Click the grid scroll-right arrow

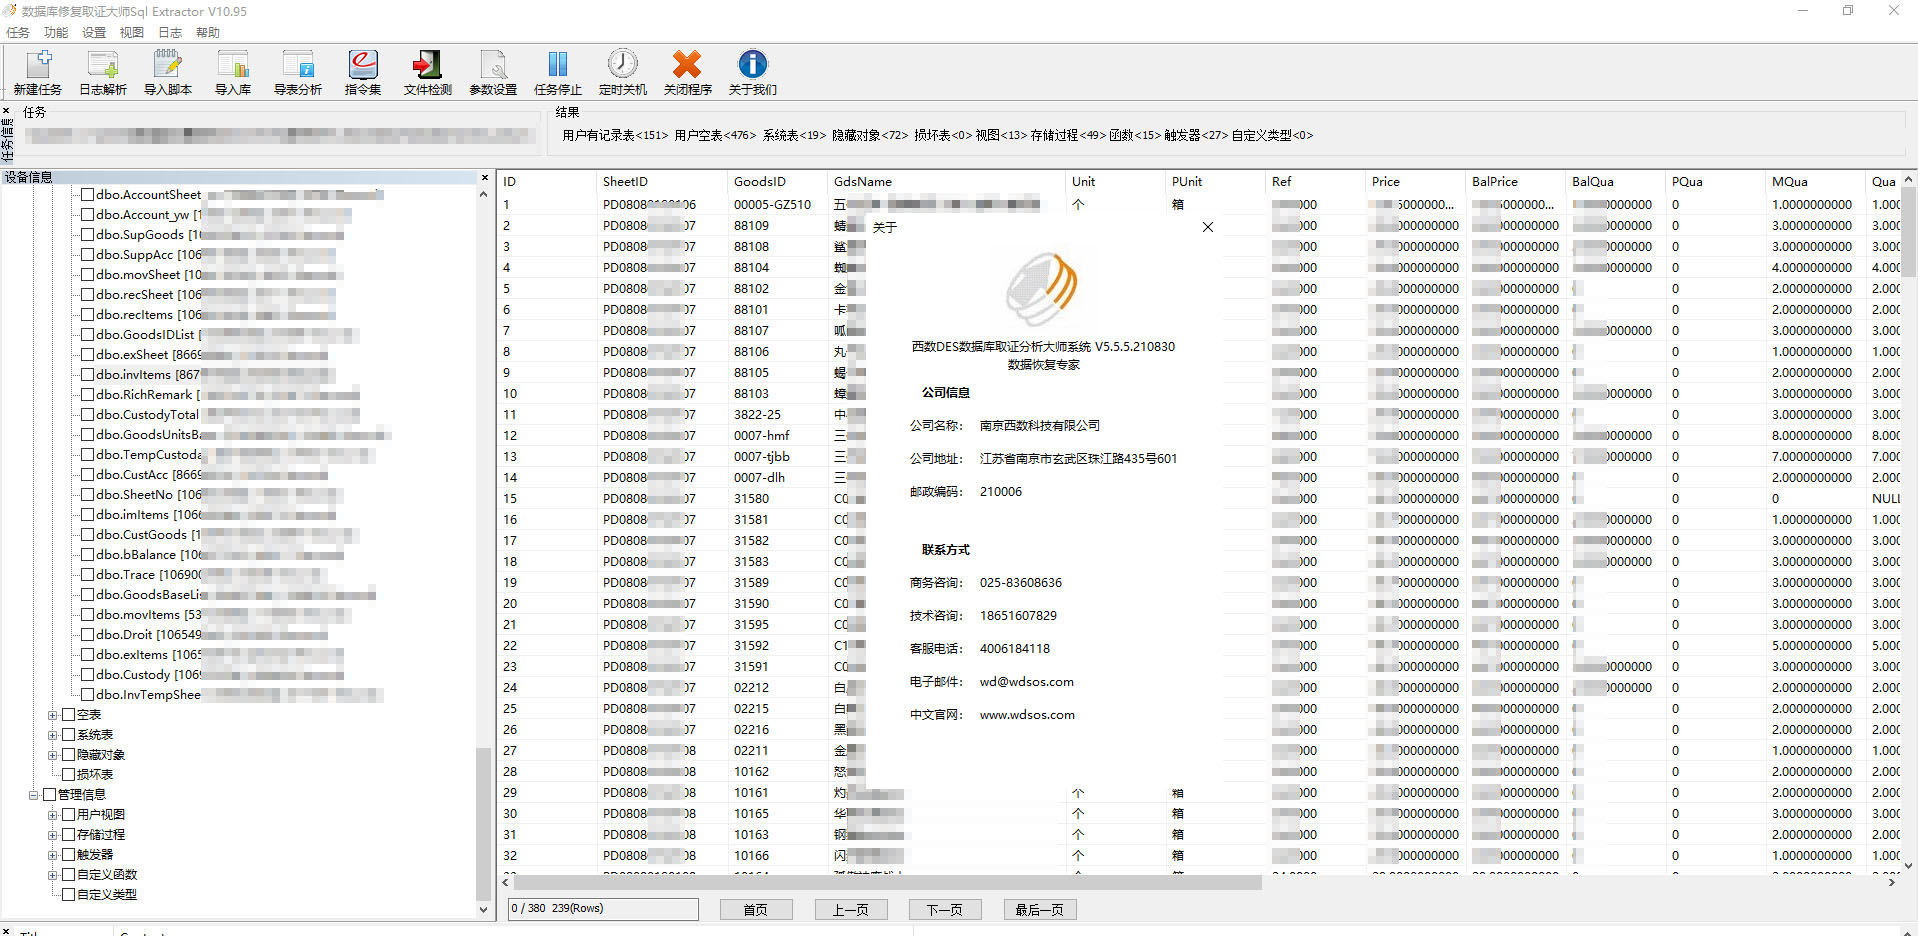point(1891,883)
